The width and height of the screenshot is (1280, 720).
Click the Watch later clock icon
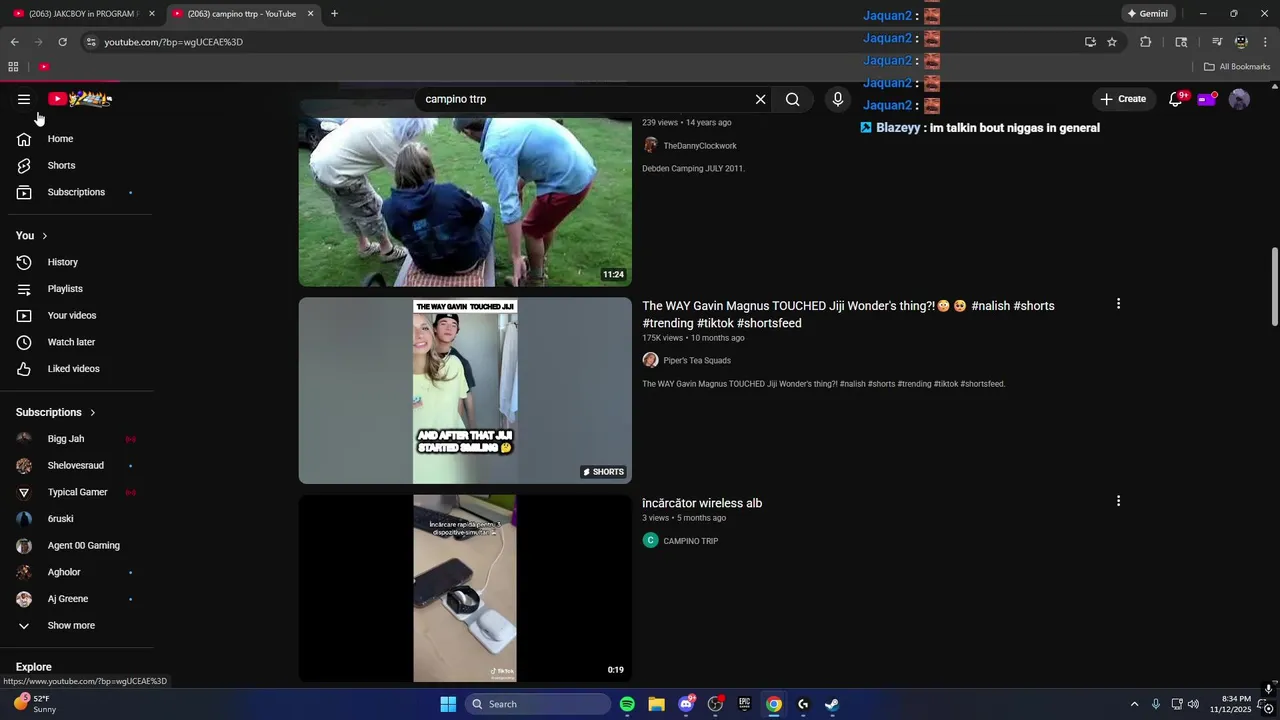pyautogui.click(x=24, y=342)
